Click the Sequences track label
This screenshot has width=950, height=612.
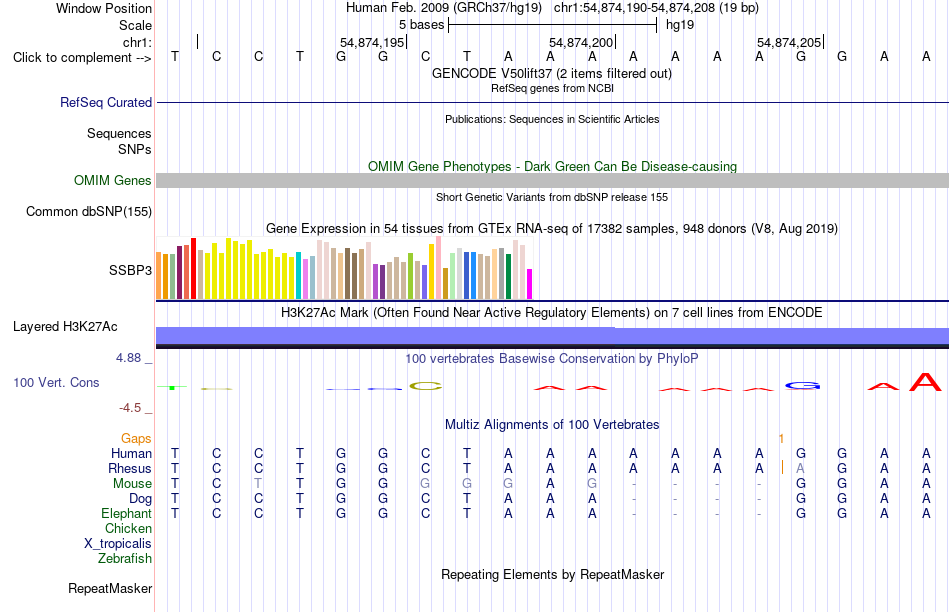coord(119,133)
